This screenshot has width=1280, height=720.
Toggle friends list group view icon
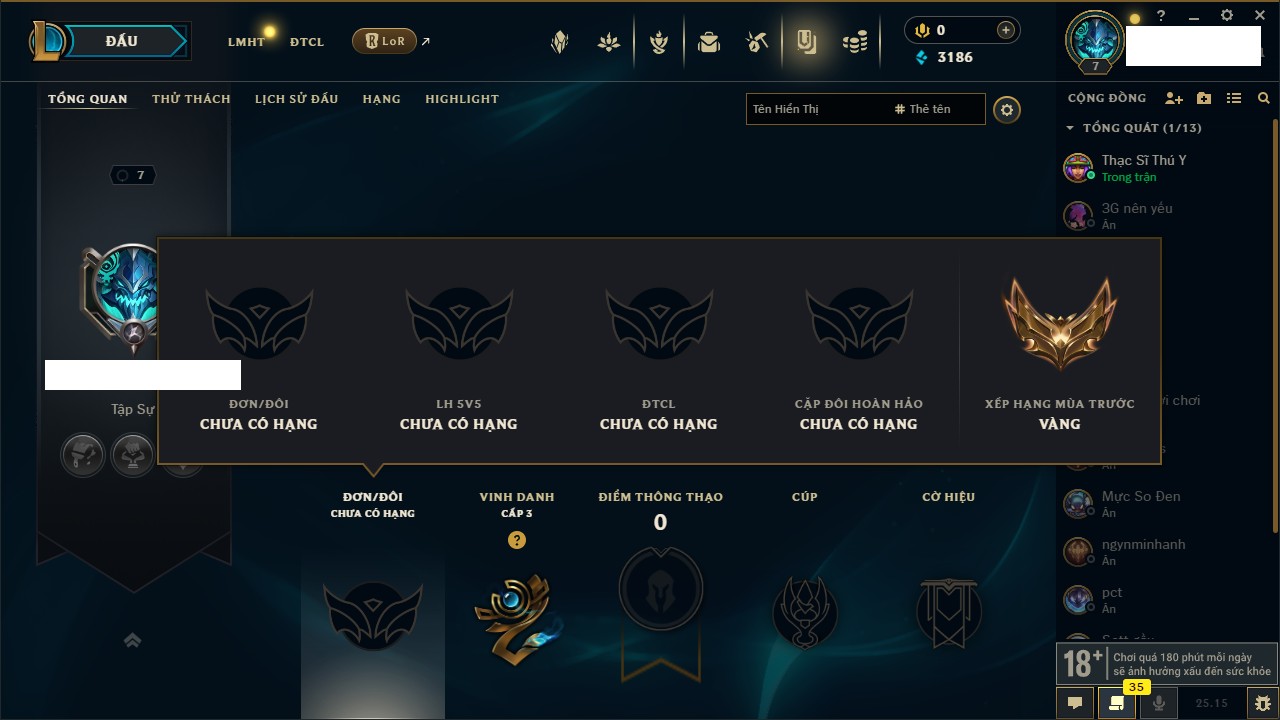1234,98
